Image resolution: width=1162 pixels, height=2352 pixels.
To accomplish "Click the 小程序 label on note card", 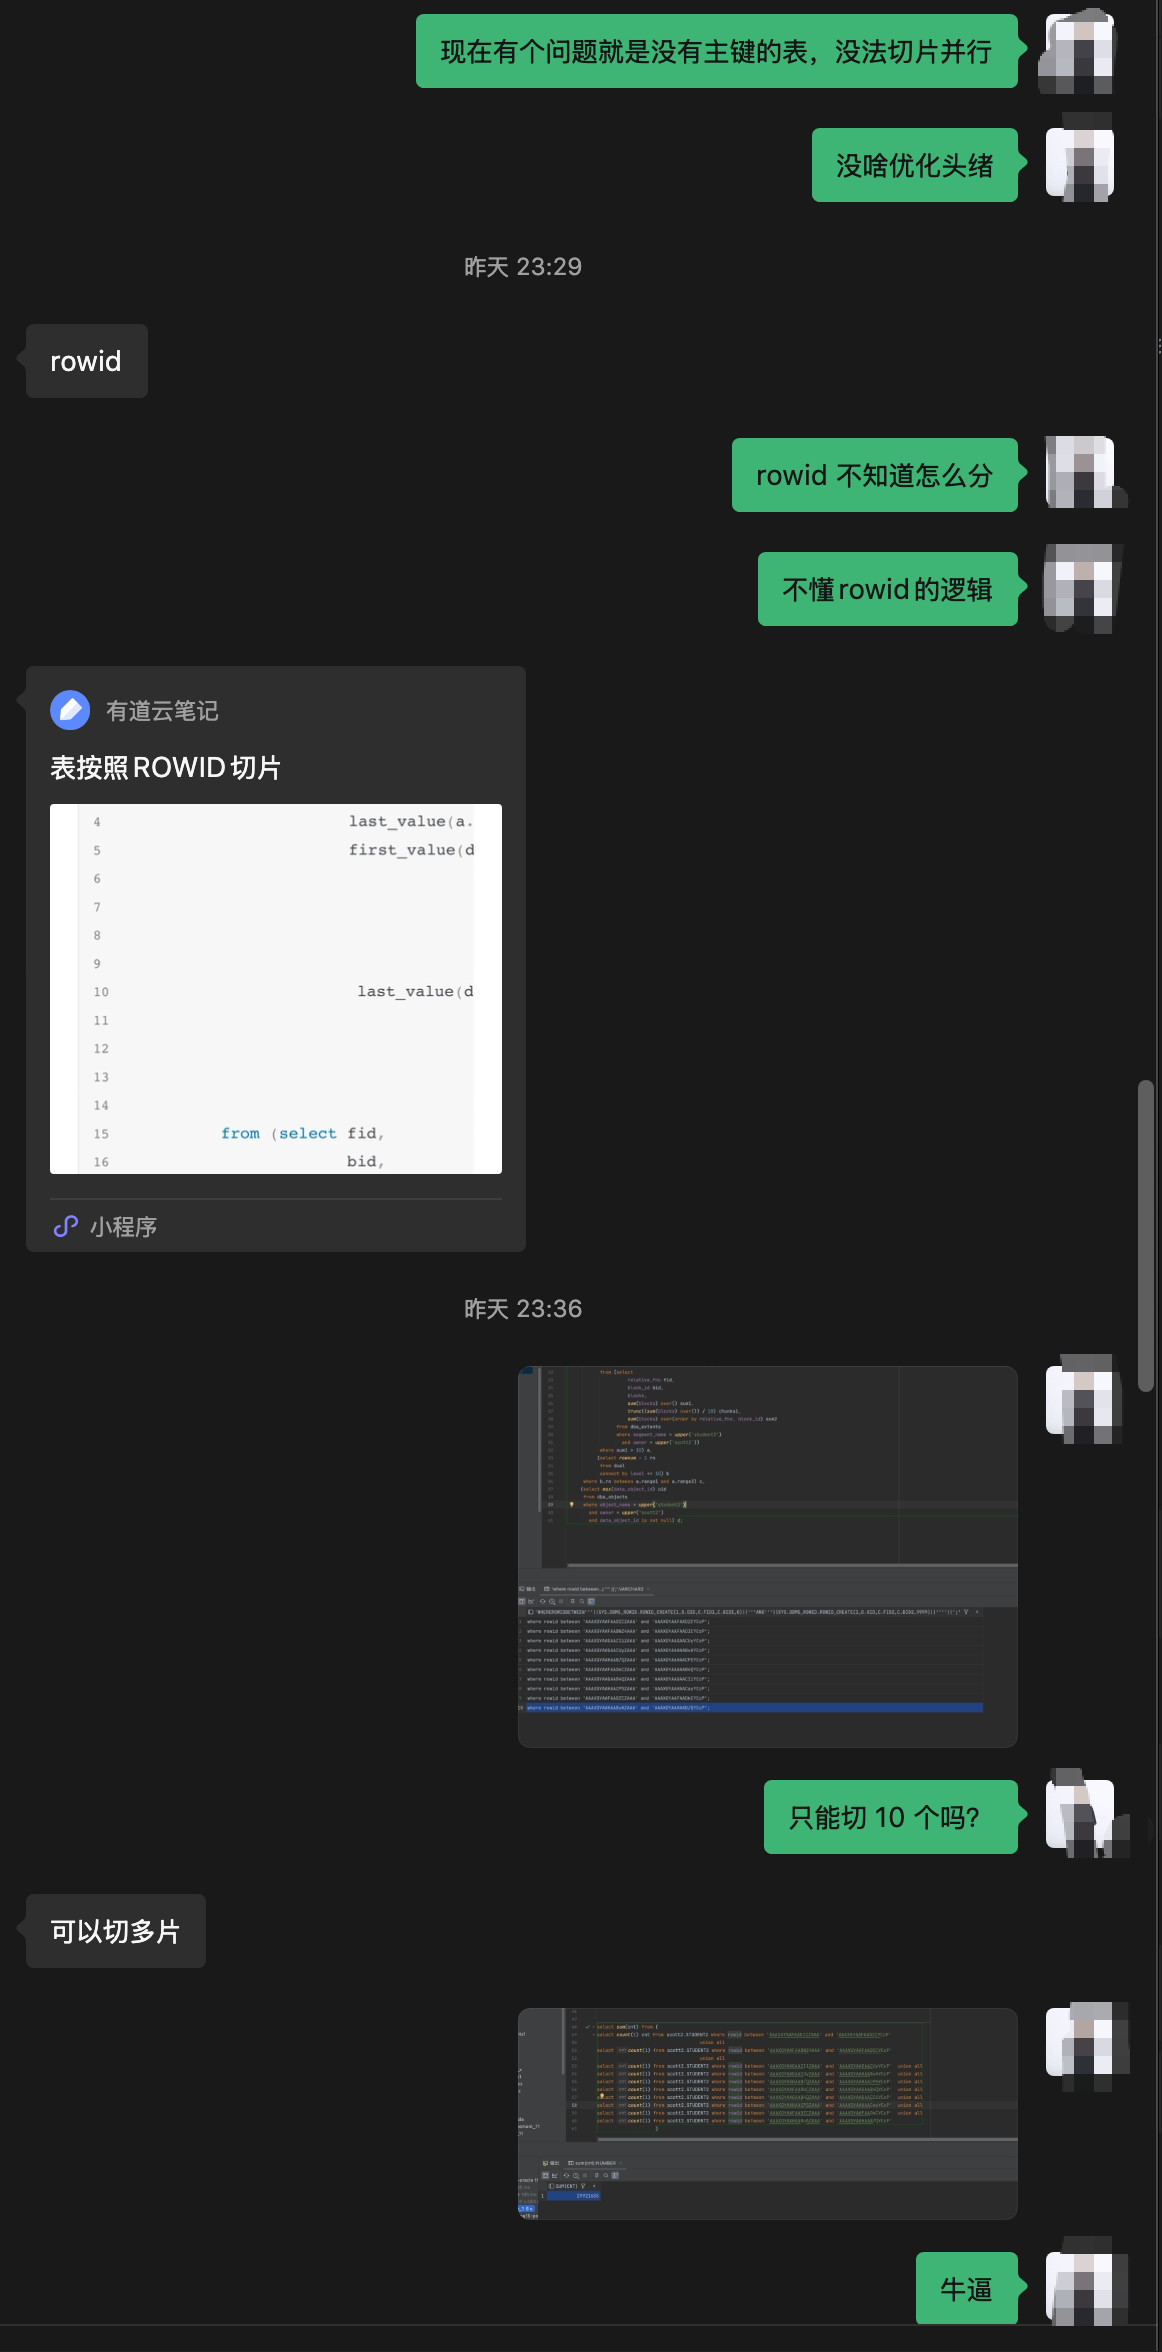I will pos(123,1227).
